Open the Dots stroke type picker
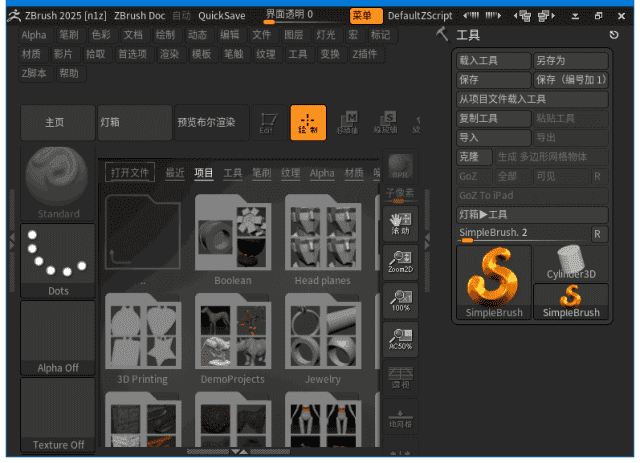The width and height of the screenshot is (640, 463). click(x=58, y=261)
